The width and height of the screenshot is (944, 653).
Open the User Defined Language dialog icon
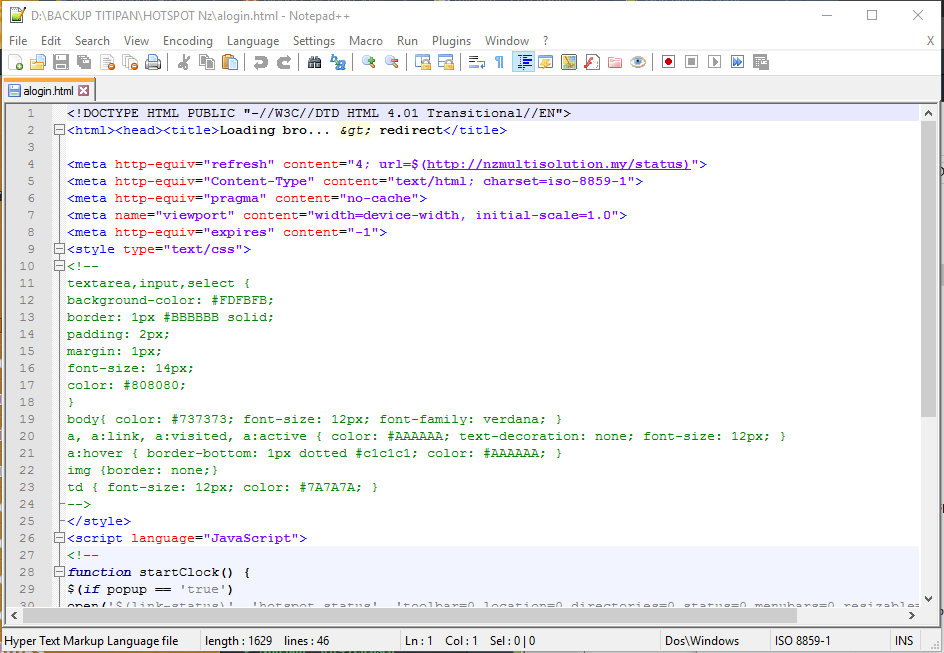[545, 62]
